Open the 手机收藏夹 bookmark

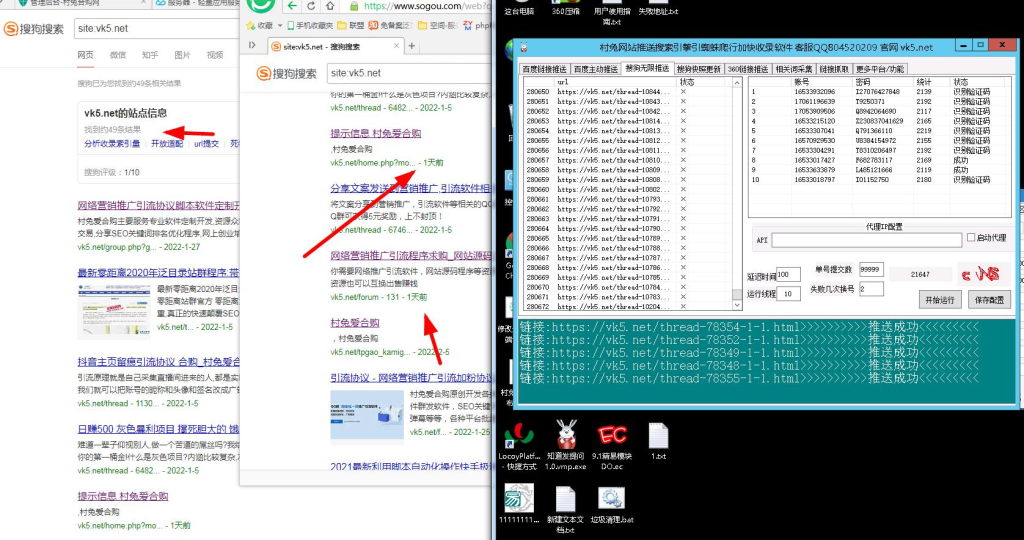point(310,25)
